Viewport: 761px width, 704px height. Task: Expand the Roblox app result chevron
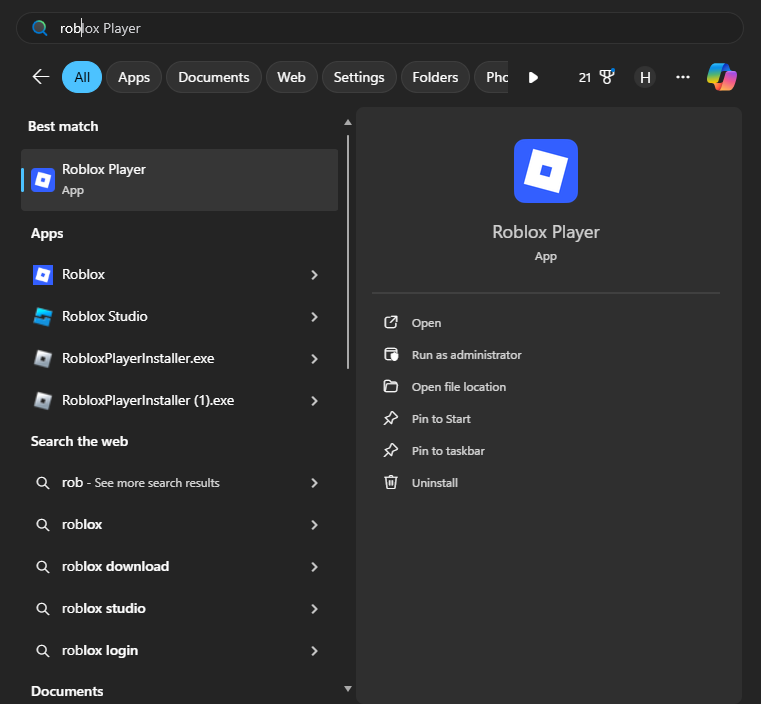click(x=314, y=275)
